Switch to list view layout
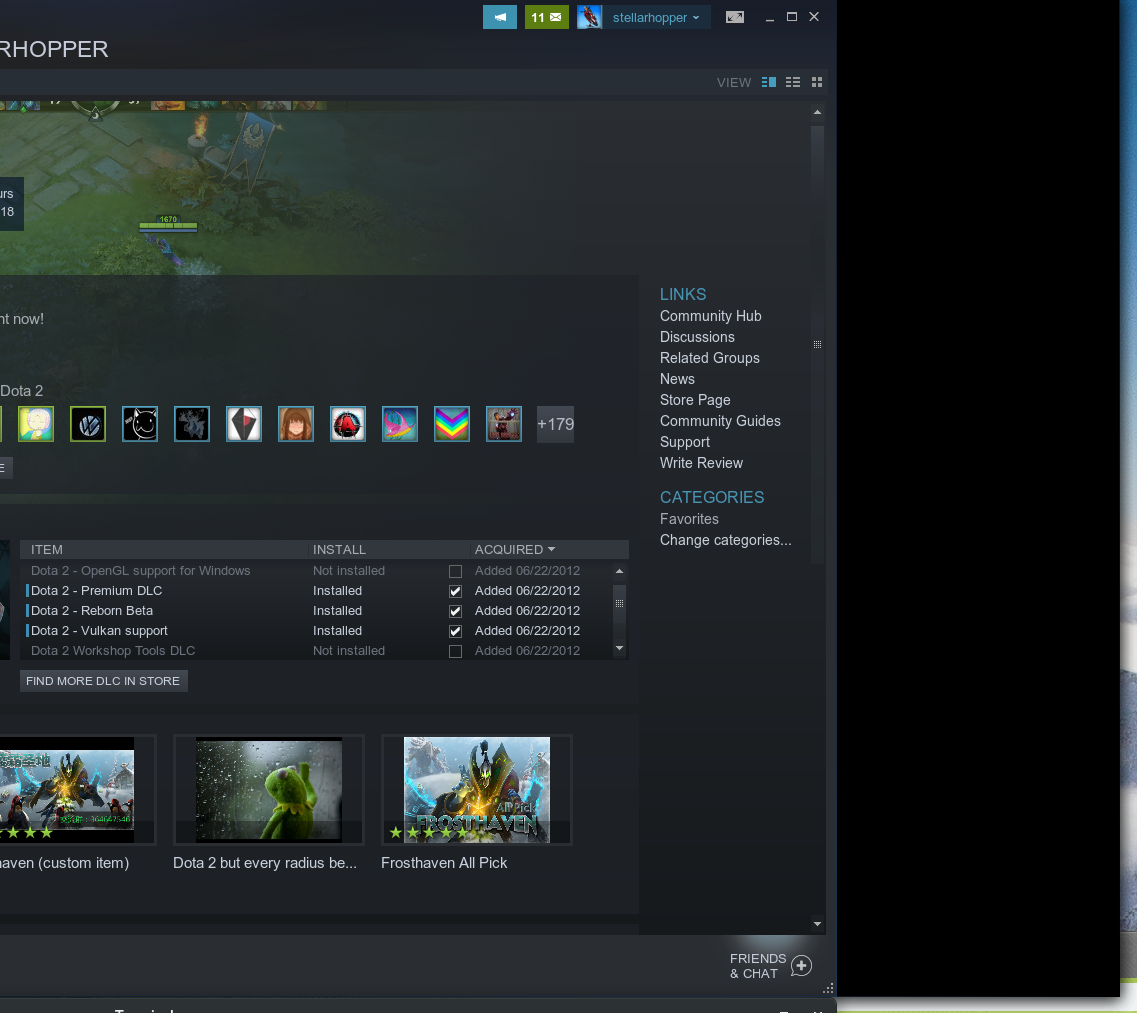 click(793, 82)
